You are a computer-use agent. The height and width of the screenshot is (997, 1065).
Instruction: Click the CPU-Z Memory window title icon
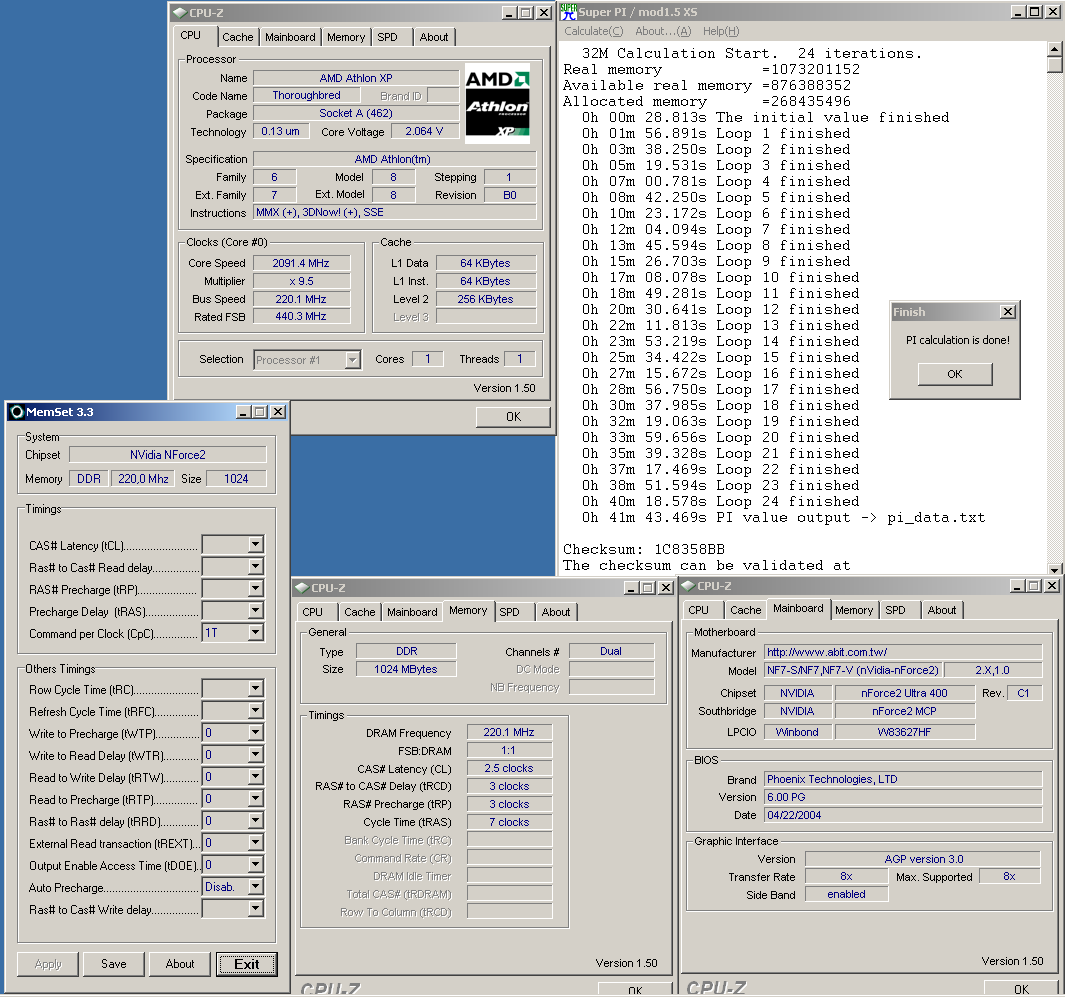(x=302, y=587)
